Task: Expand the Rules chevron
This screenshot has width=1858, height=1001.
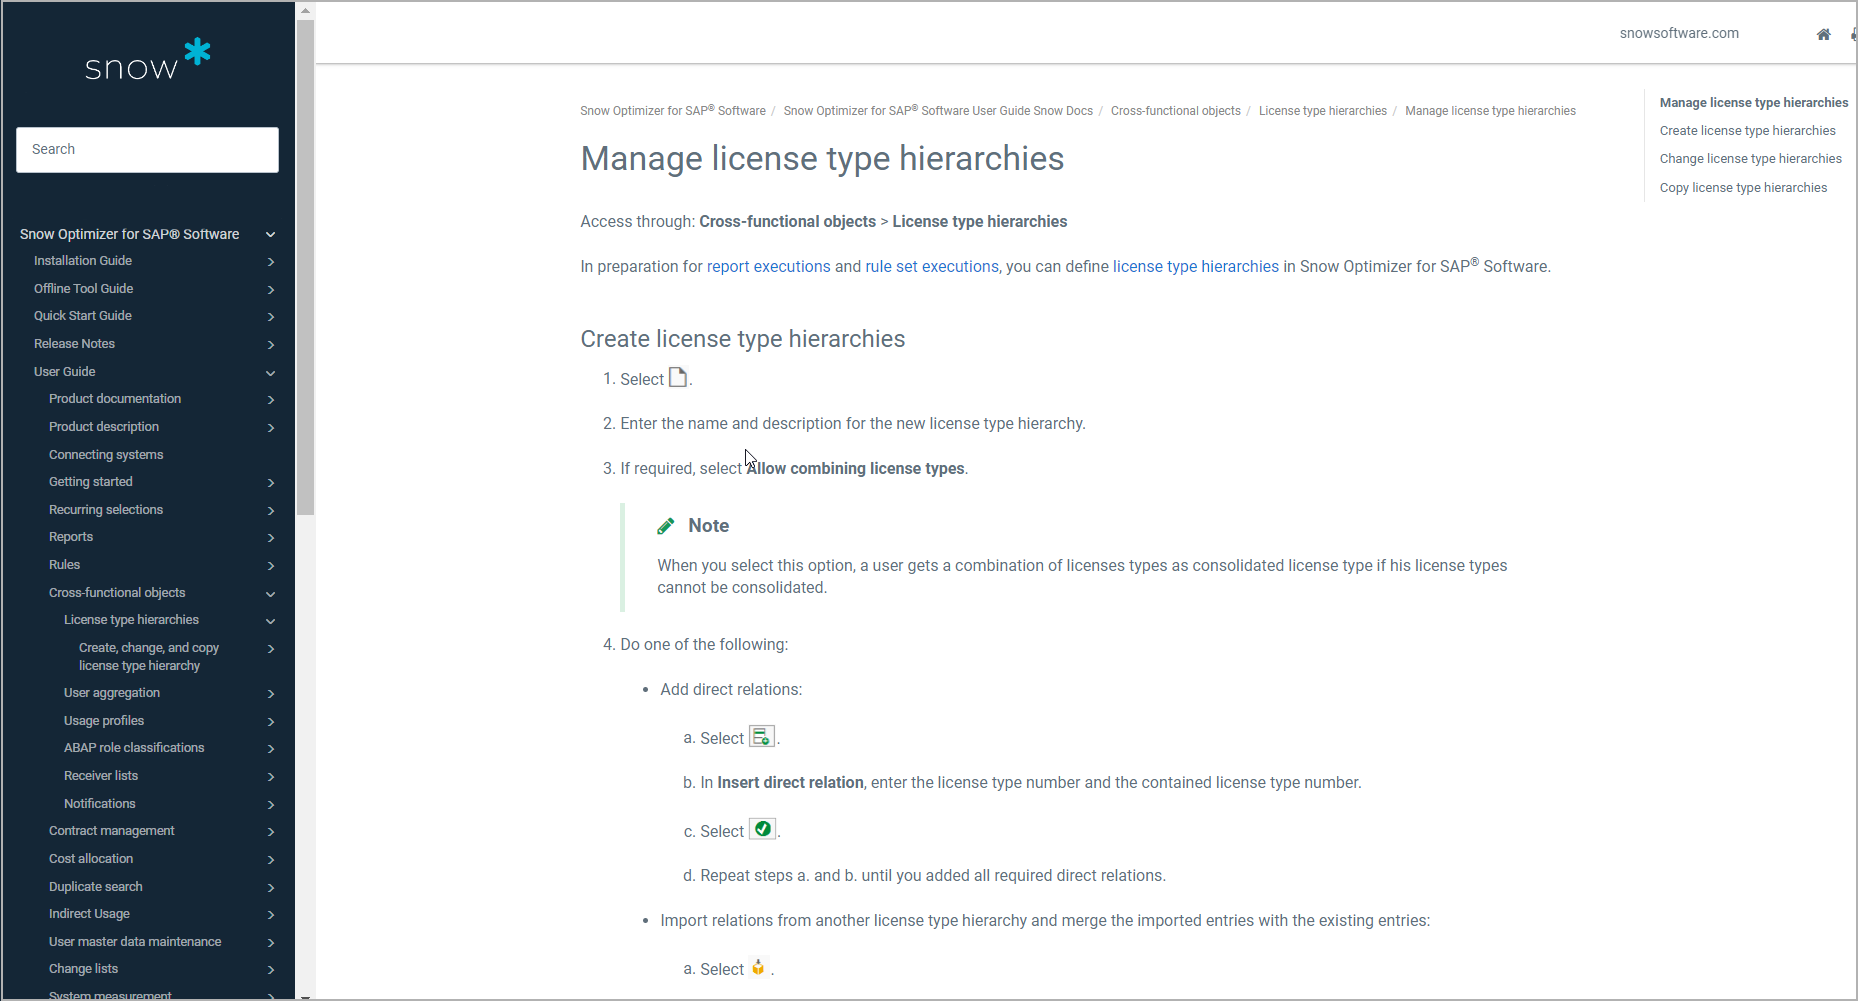Action: [271, 566]
